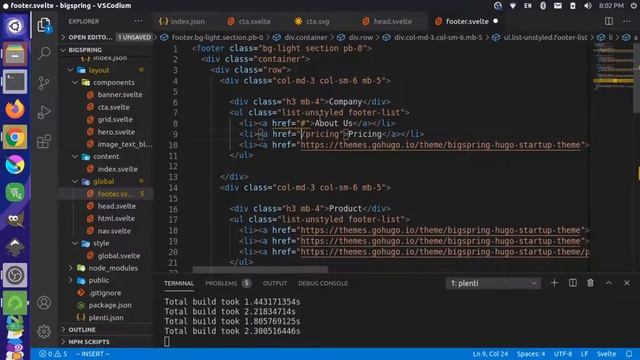Change LF line ending in status bar
Viewport: 640px width, 360px height.
pyautogui.click(x=584, y=354)
